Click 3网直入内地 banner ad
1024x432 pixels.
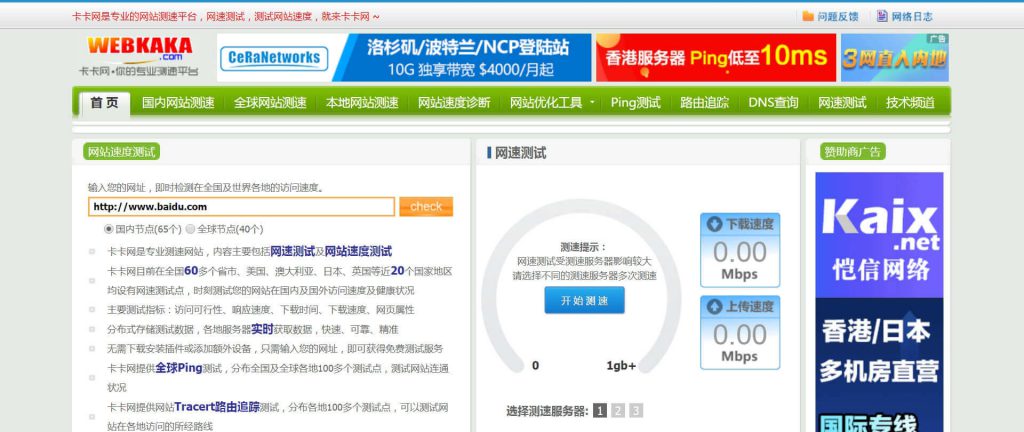895,57
